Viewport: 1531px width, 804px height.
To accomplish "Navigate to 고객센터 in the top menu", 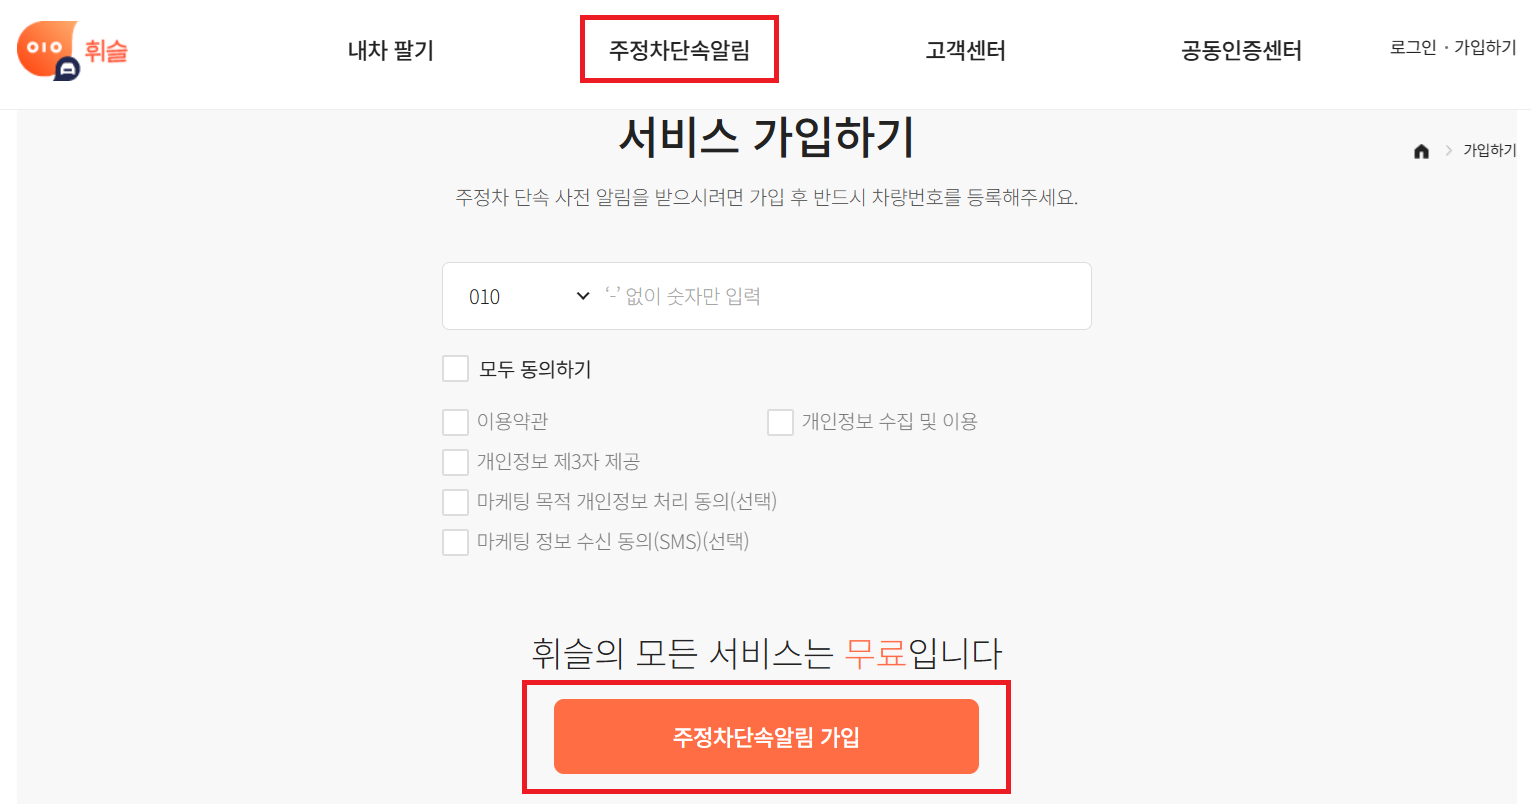I will (x=964, y=50).
